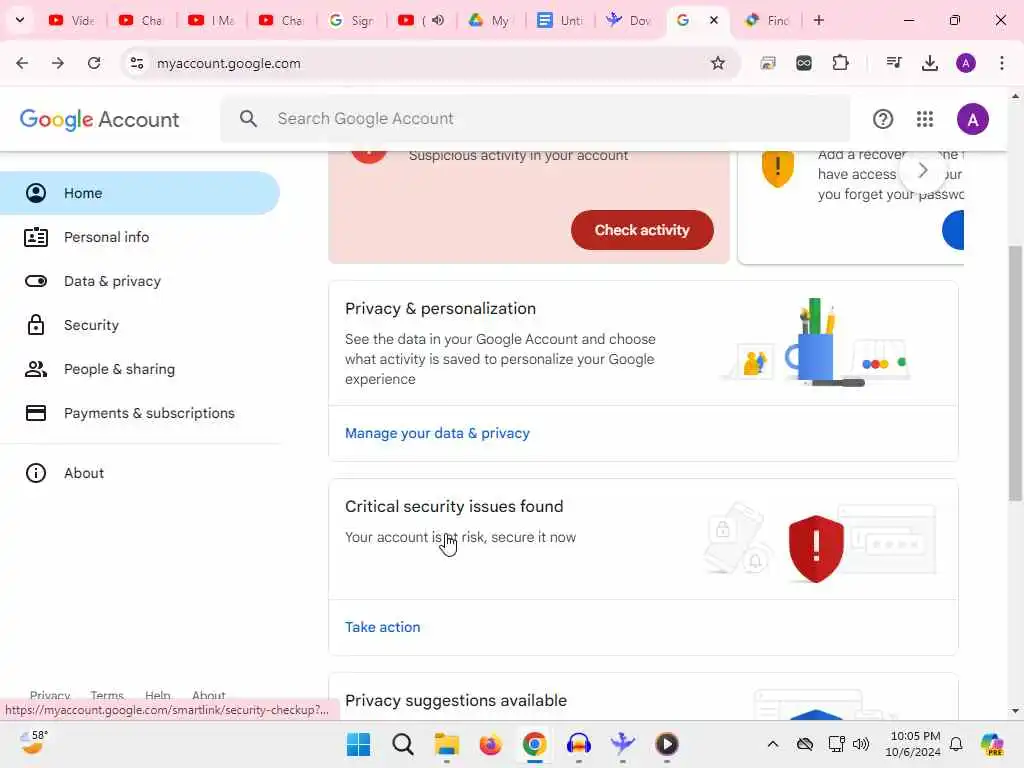
Task: Open Chrome three-dot menu
Action: [1002, 63]
